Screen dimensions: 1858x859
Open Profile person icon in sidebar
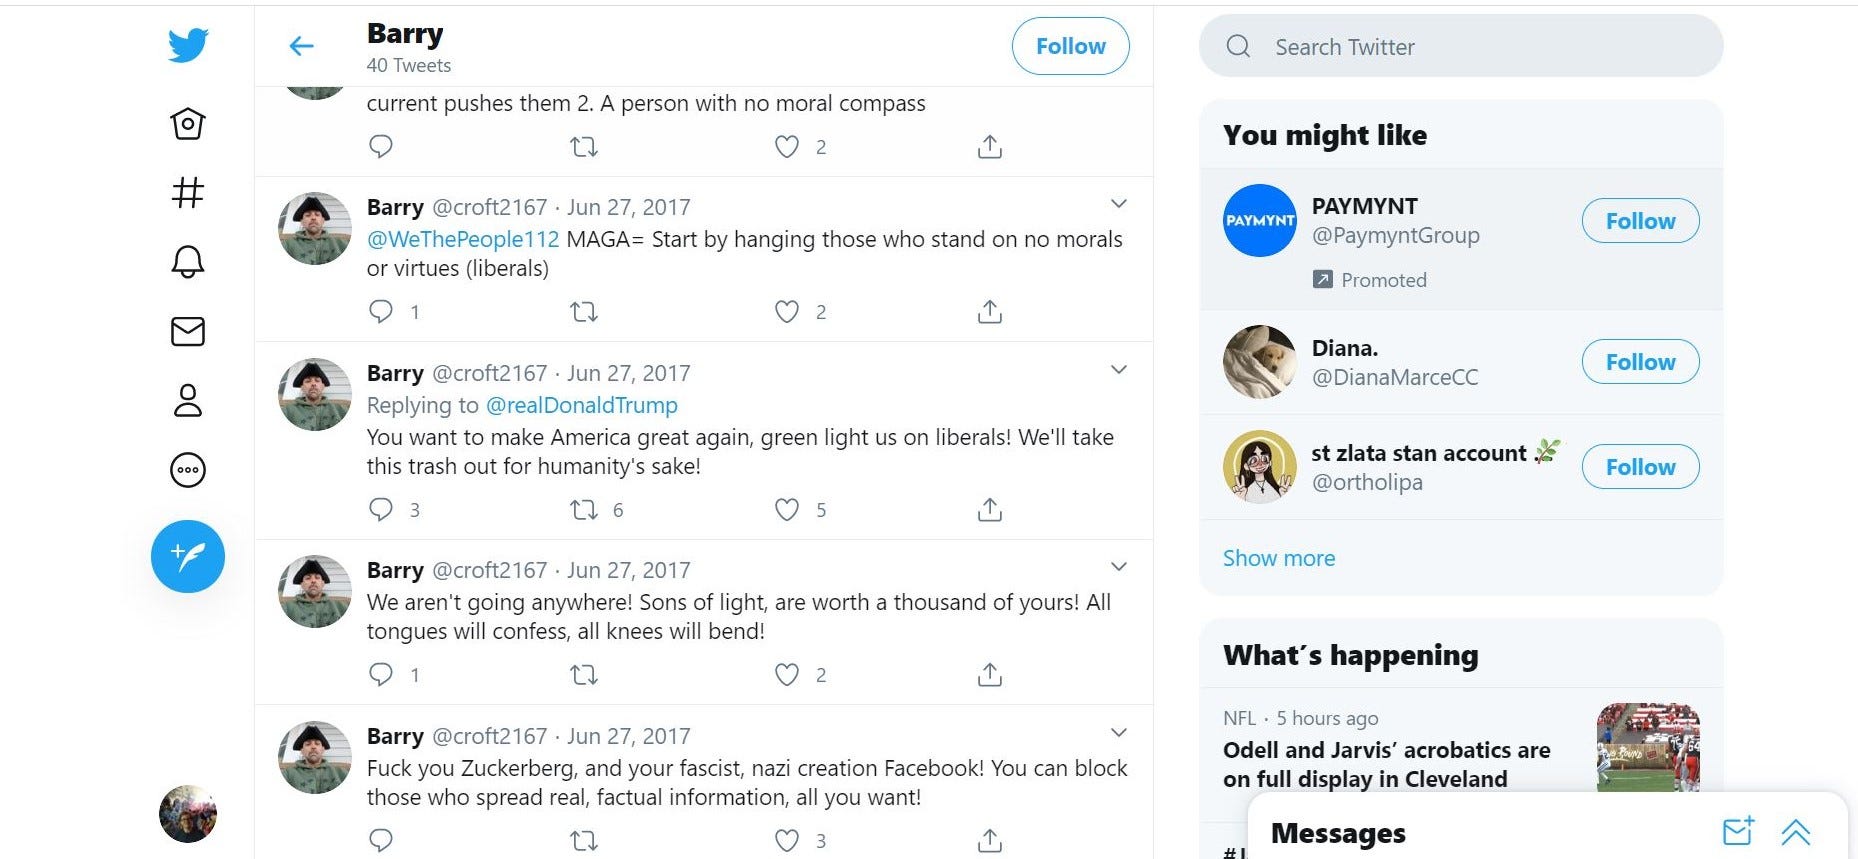(188, 400)
